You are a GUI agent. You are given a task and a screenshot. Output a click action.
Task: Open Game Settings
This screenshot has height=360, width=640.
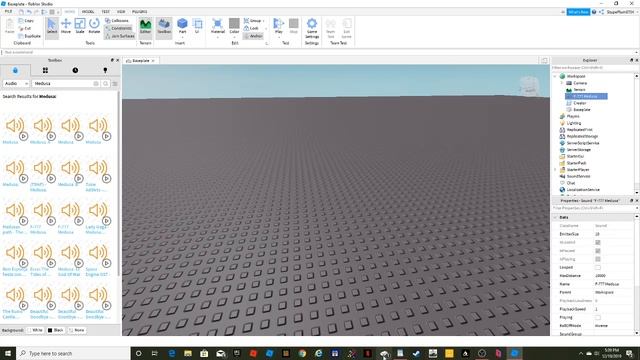(x=312, y=28)
